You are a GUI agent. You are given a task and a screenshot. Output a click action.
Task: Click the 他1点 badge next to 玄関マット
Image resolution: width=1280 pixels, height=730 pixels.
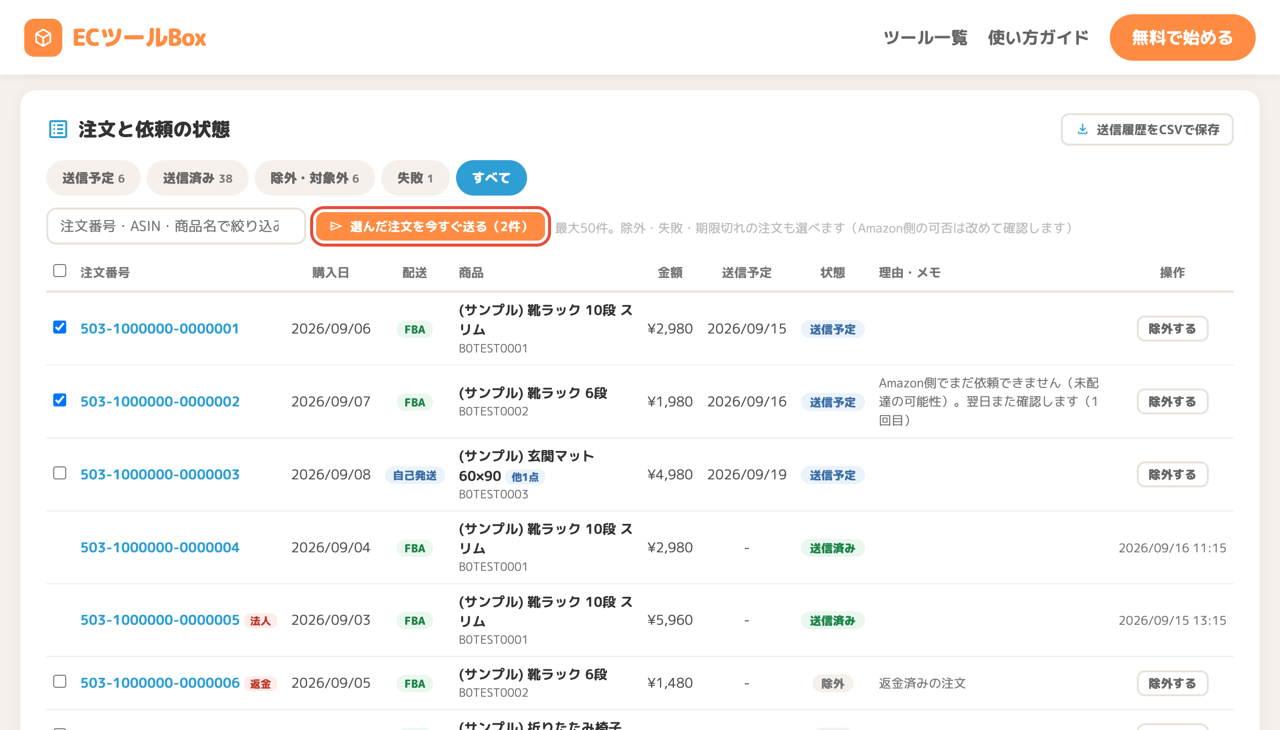click(x=525, y=477)
